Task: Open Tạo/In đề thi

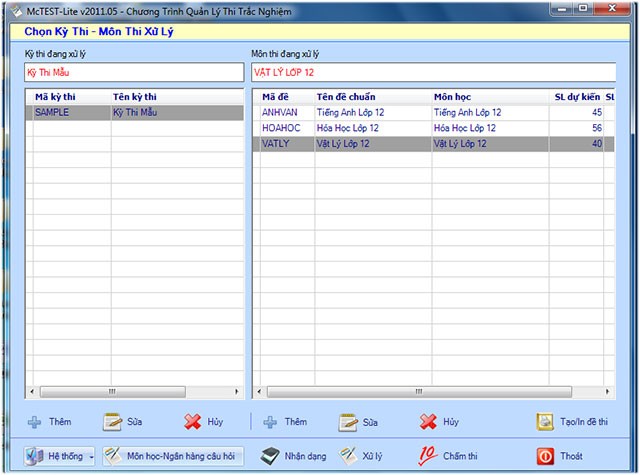Action: tap(545, 422)
